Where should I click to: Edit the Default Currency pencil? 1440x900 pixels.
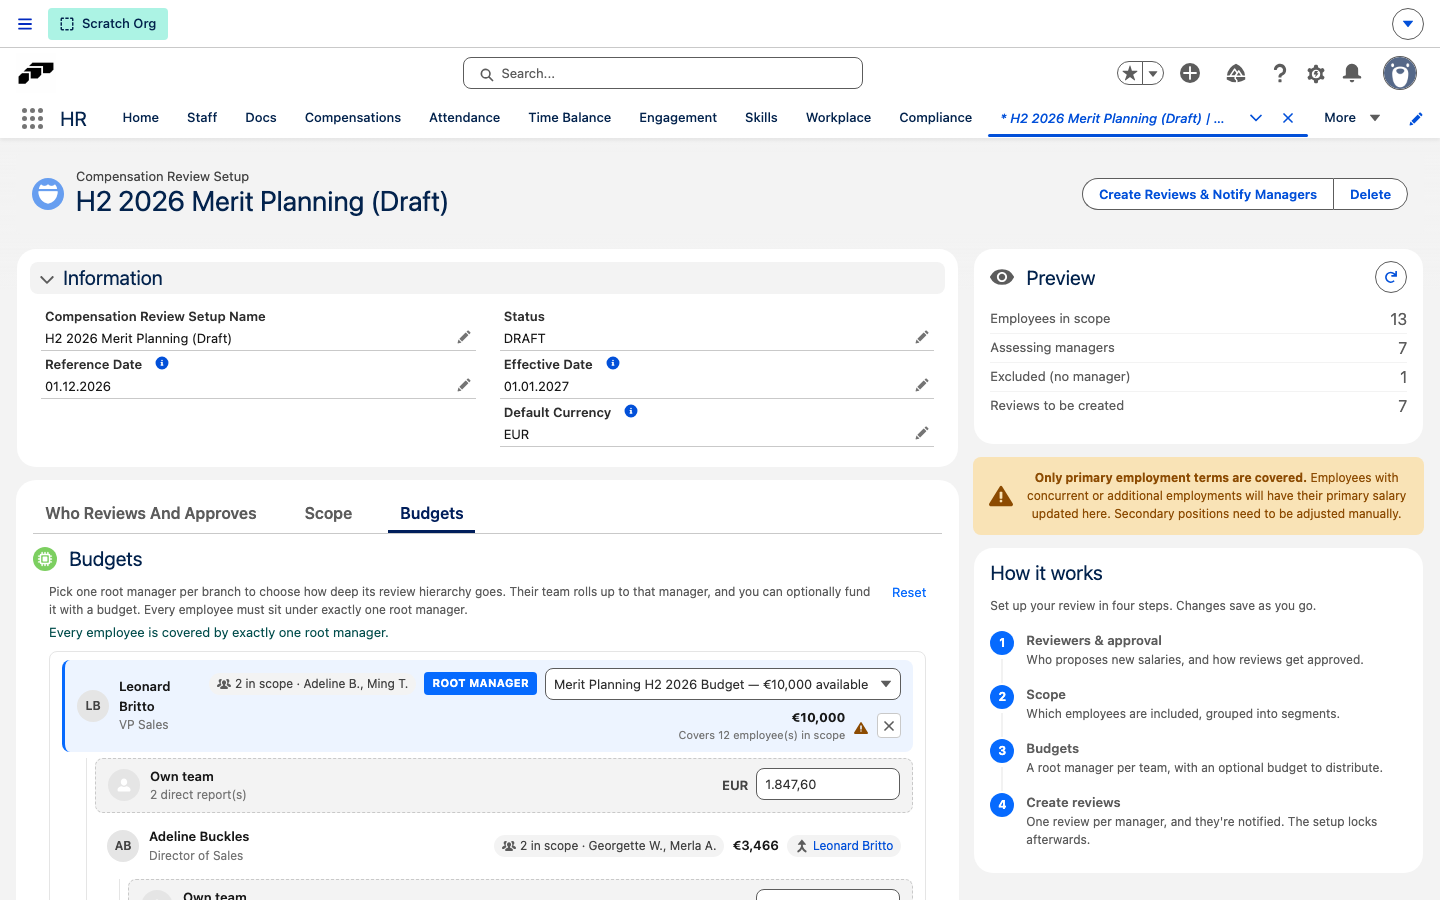[922, 433]
